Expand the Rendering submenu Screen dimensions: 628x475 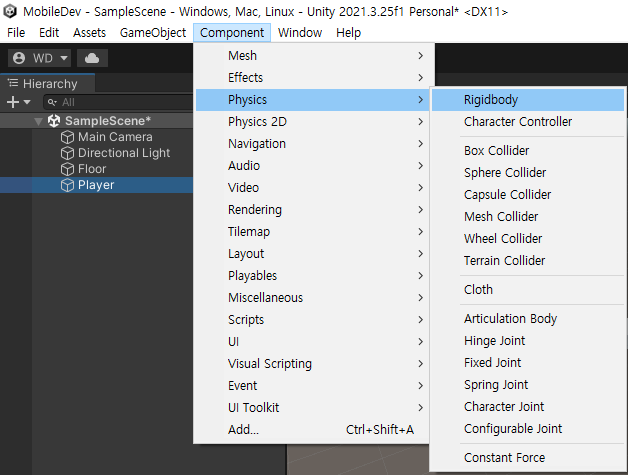312,210
